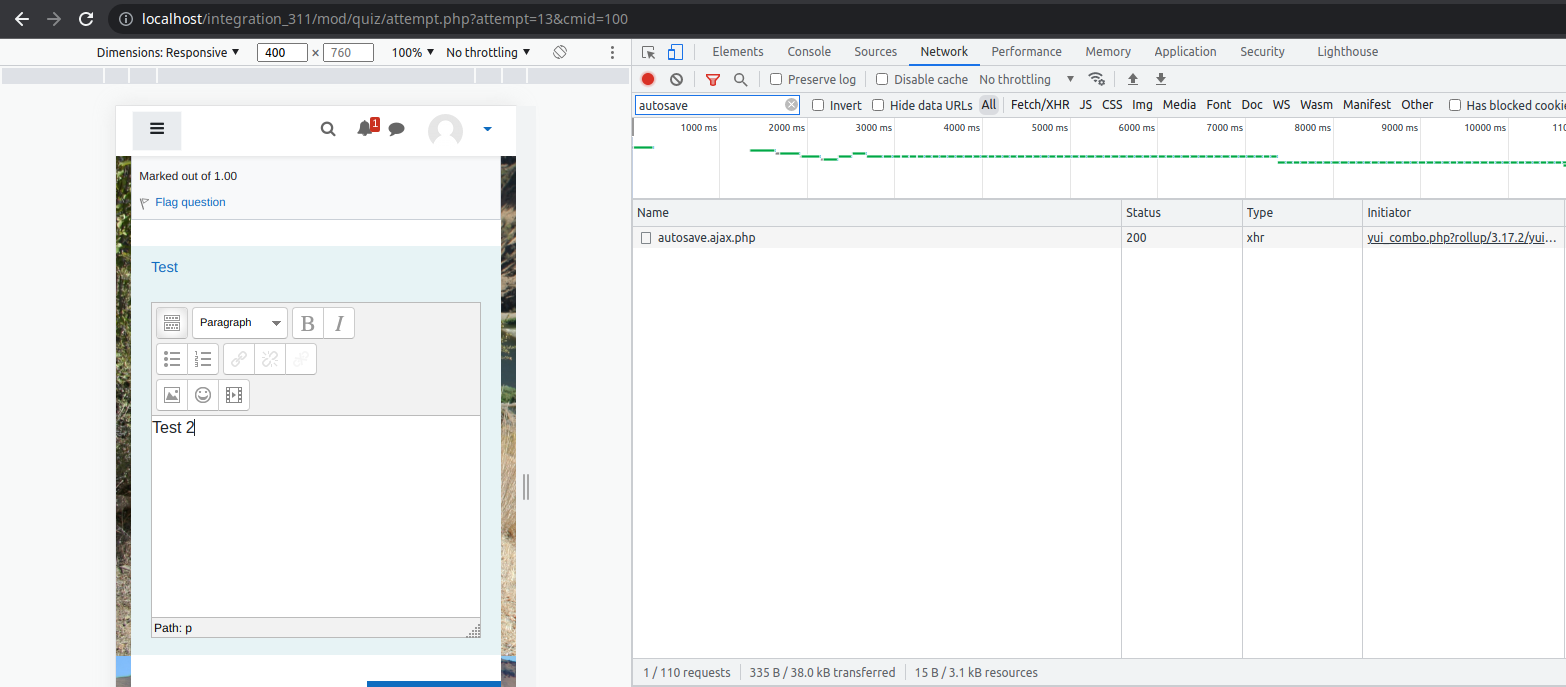Activate the inspect element picker
Viewport: 1566px width, 687px height.
649,52
